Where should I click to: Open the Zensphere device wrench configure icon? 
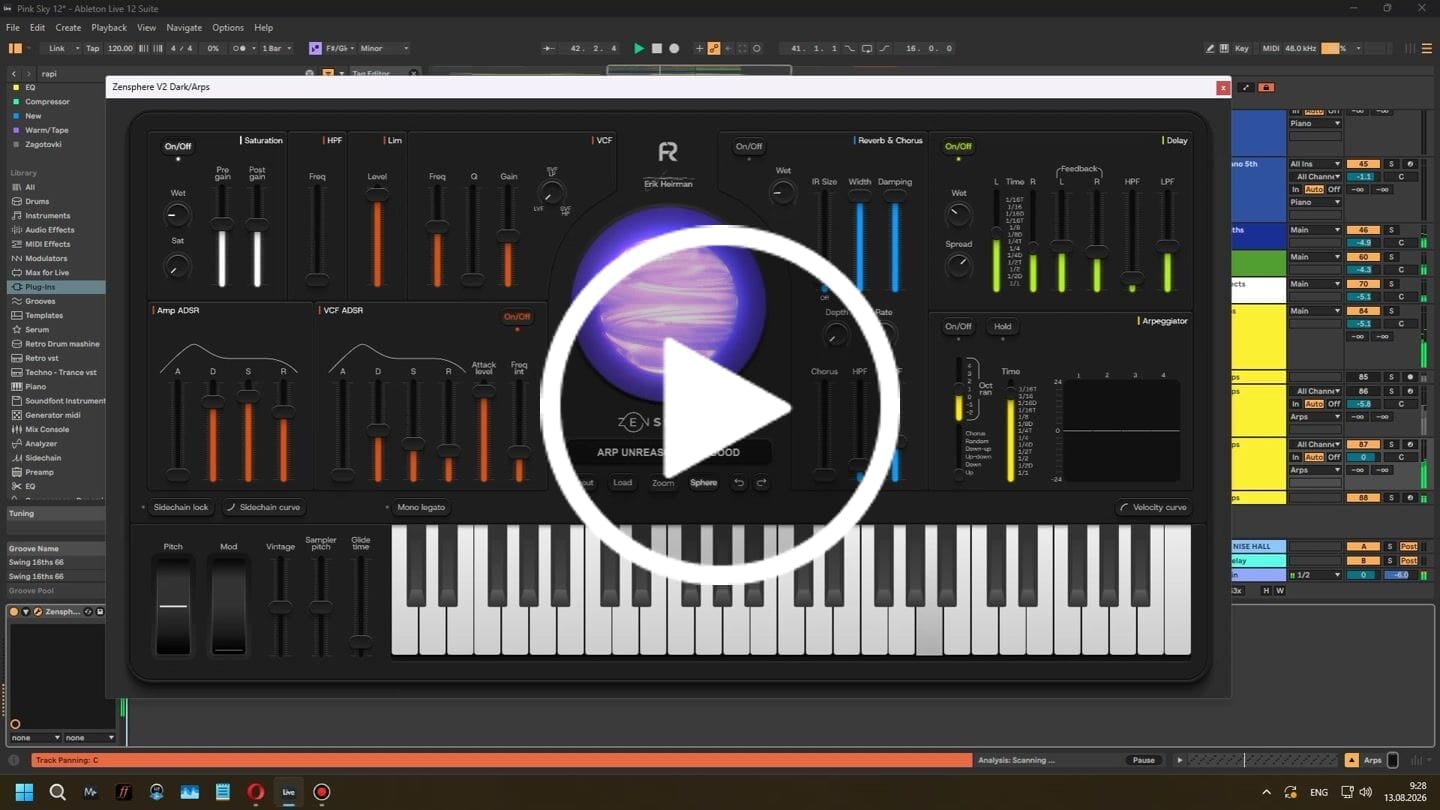click(37, 612)
